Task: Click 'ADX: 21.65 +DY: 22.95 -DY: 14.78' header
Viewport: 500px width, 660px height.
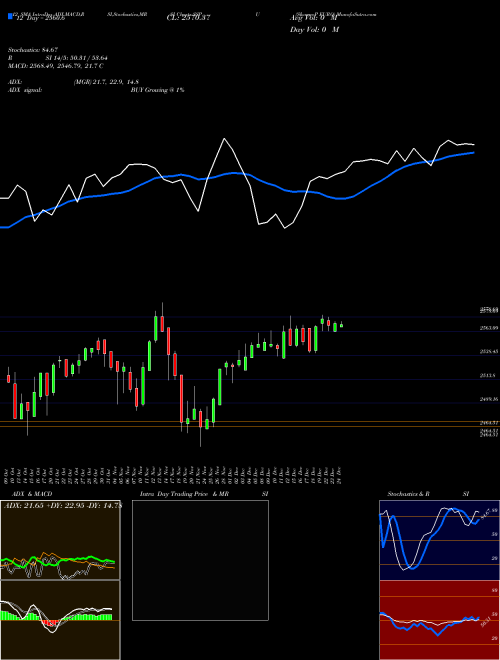Action: 62,506
